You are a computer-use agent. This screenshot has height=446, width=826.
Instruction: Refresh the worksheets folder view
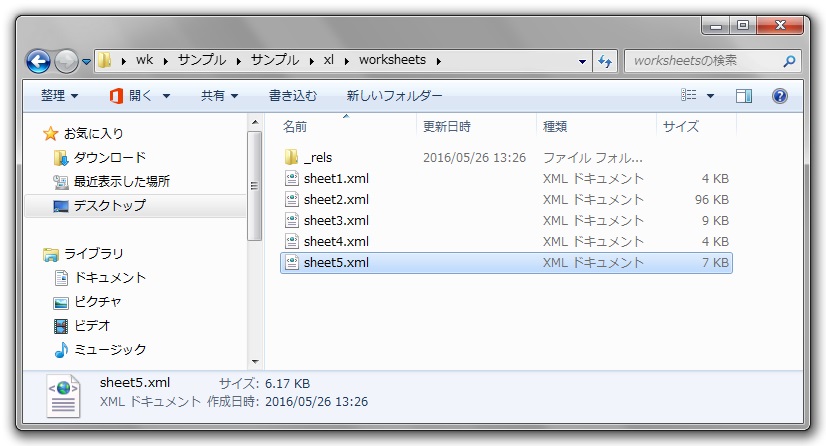pos(605,62)
